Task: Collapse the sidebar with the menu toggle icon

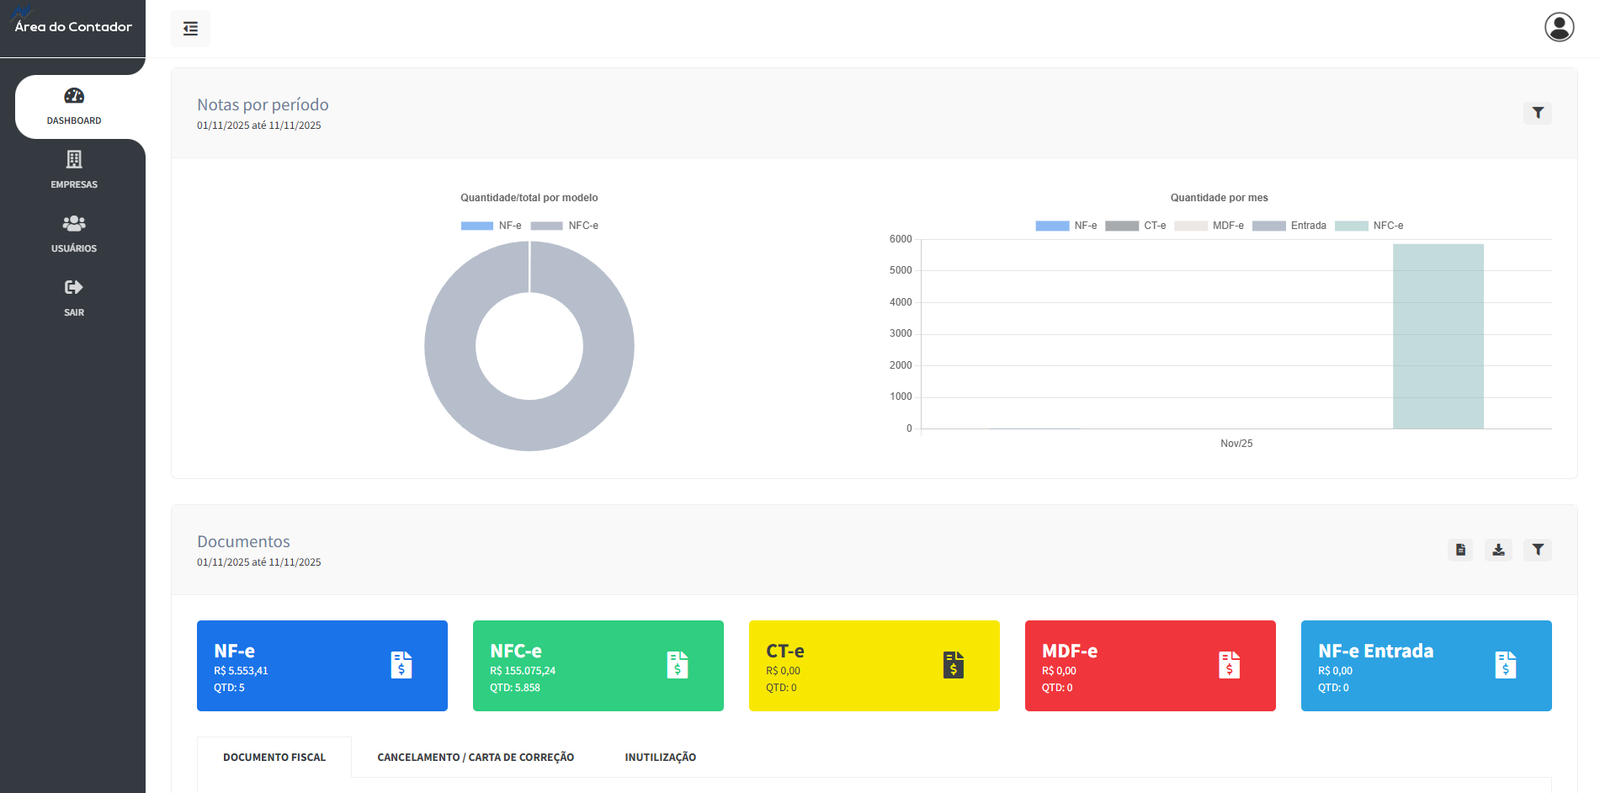Action: point(190,29)
